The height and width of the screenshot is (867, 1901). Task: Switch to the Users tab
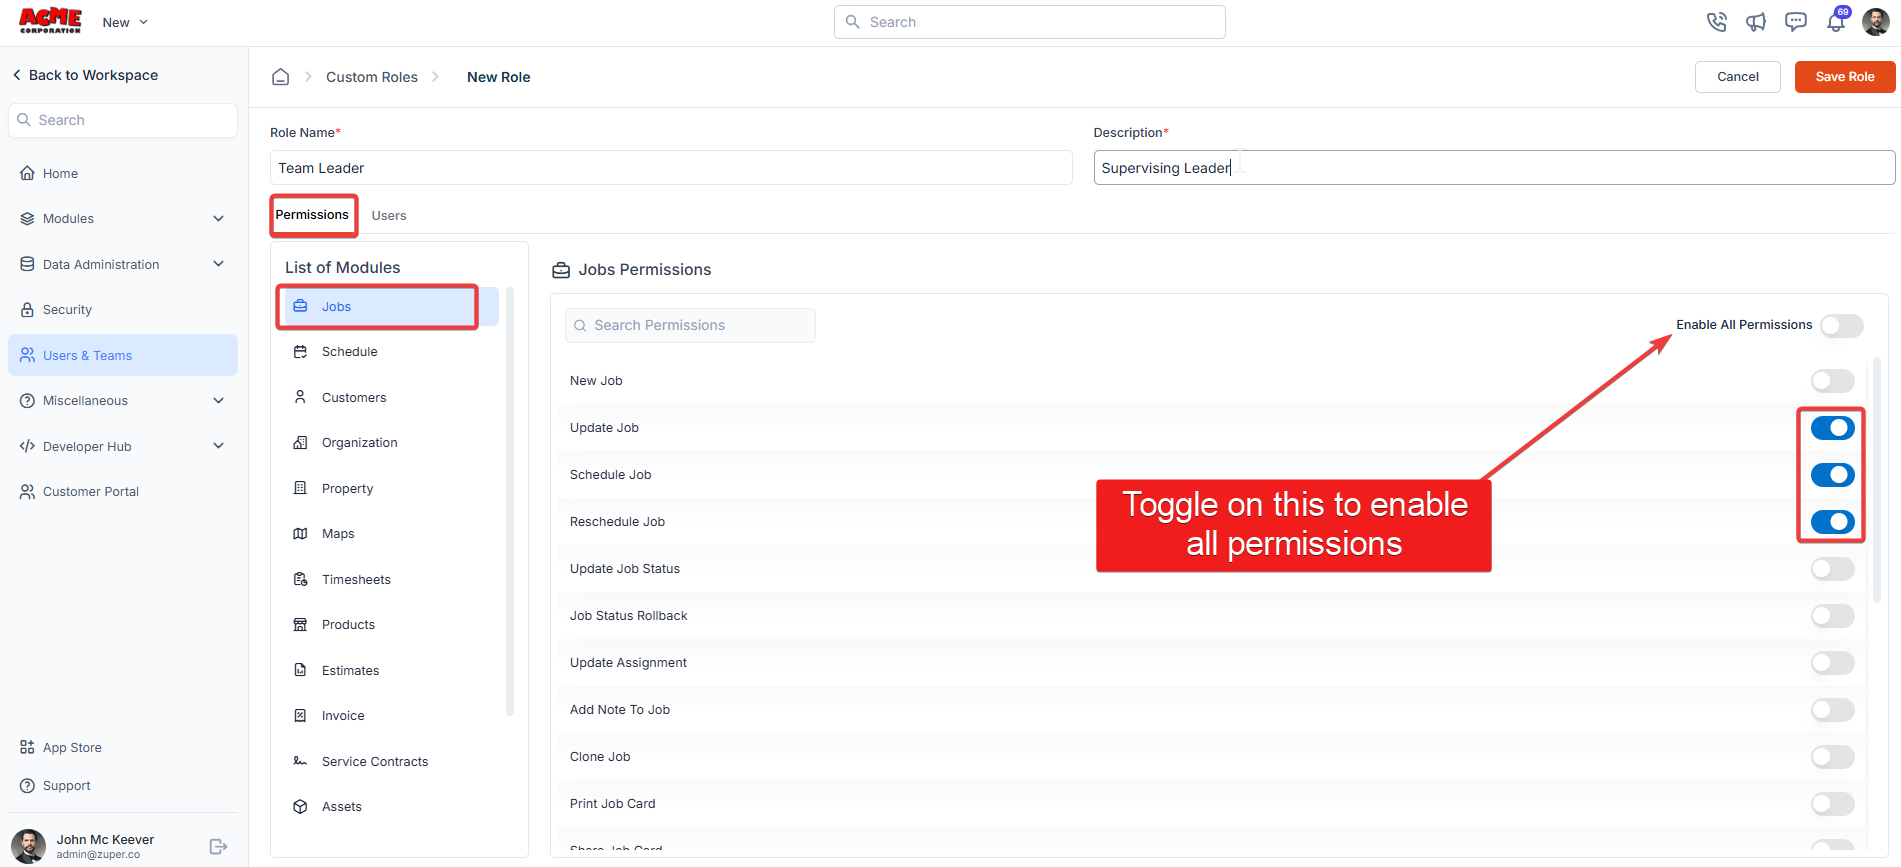point(389,216)
